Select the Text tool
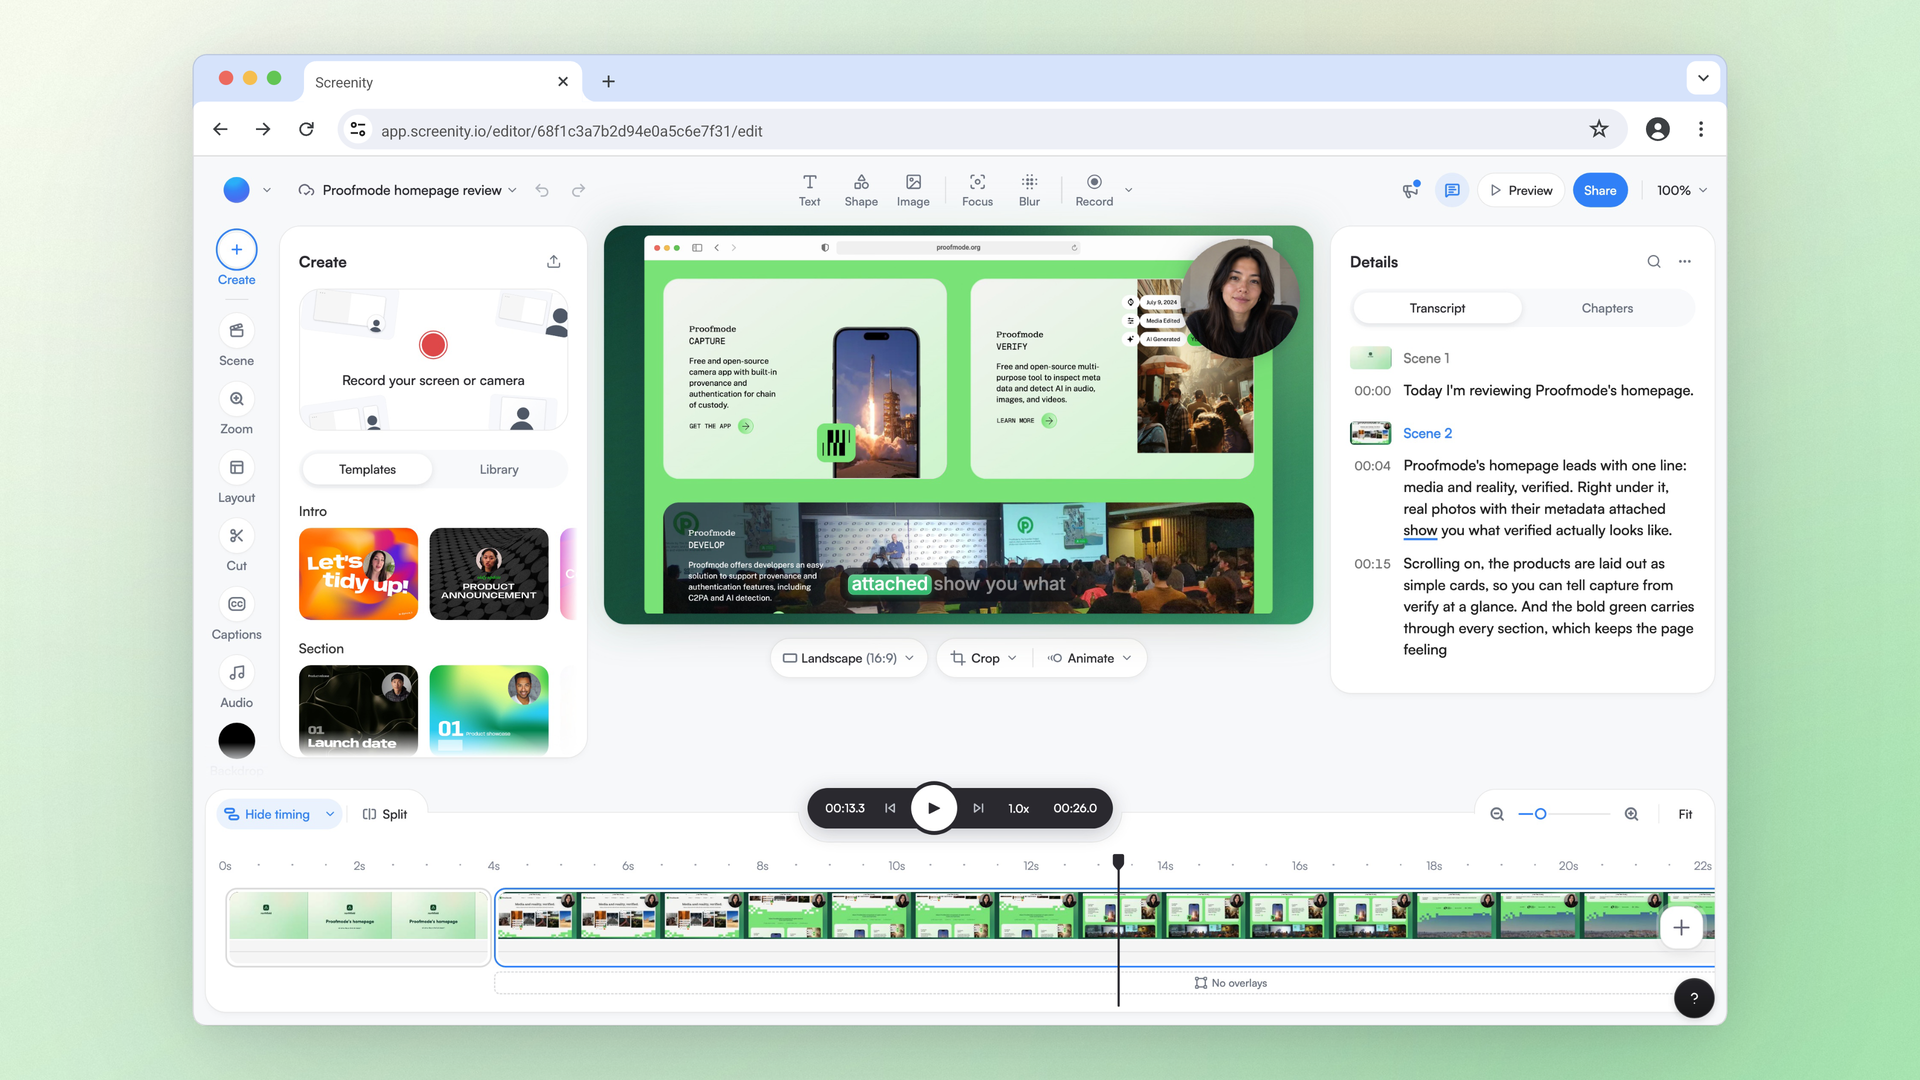Image resolution: width=1920 pixels, height=1080 pixels. tap(809, 190)
